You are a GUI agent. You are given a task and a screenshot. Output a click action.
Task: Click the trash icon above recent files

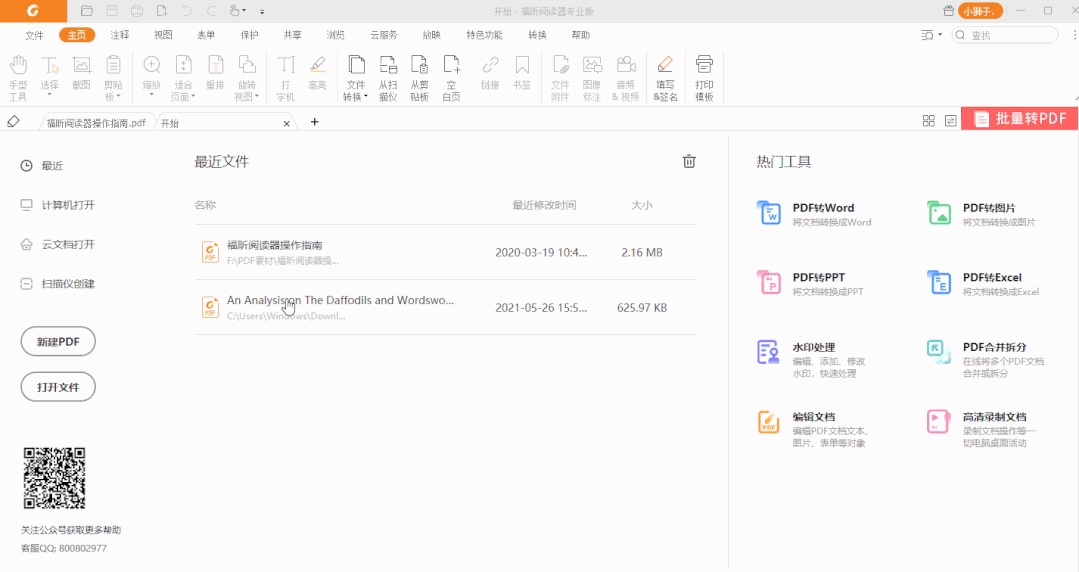click(x=688, y=162)
